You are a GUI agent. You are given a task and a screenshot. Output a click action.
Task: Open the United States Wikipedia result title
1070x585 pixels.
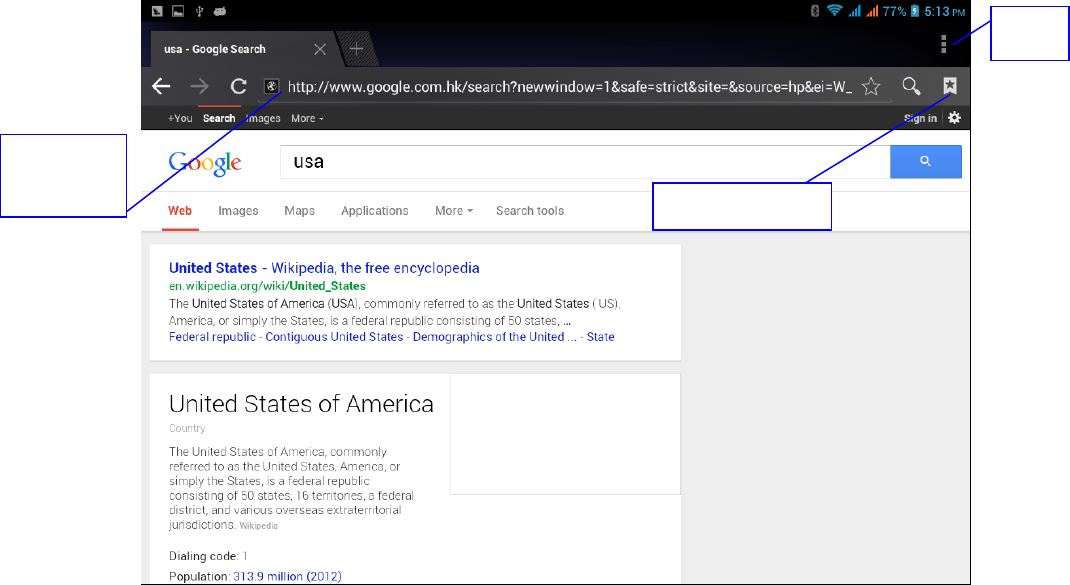pos(324,268)
